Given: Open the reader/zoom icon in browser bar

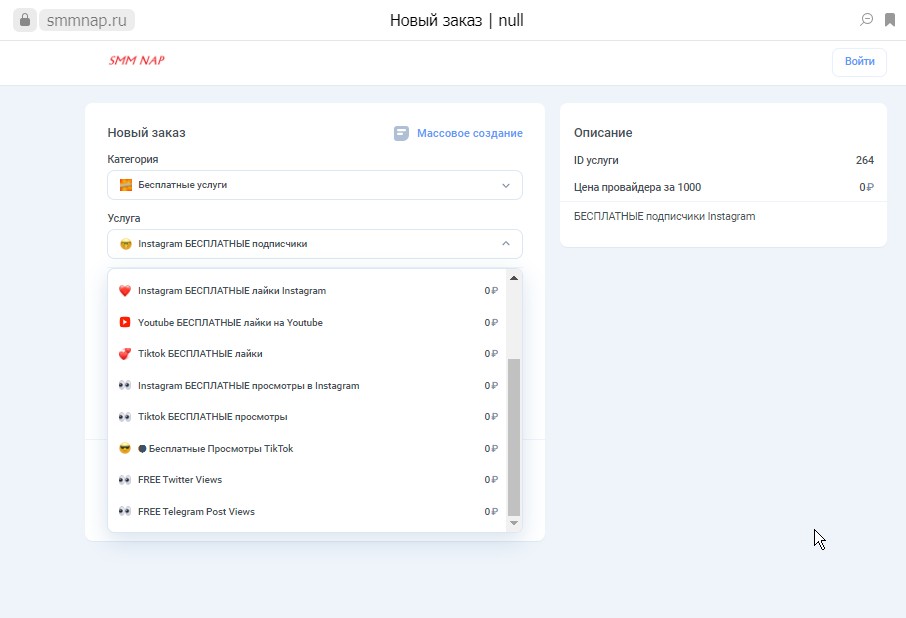Looking at the screenshot, I should (866, 20).
